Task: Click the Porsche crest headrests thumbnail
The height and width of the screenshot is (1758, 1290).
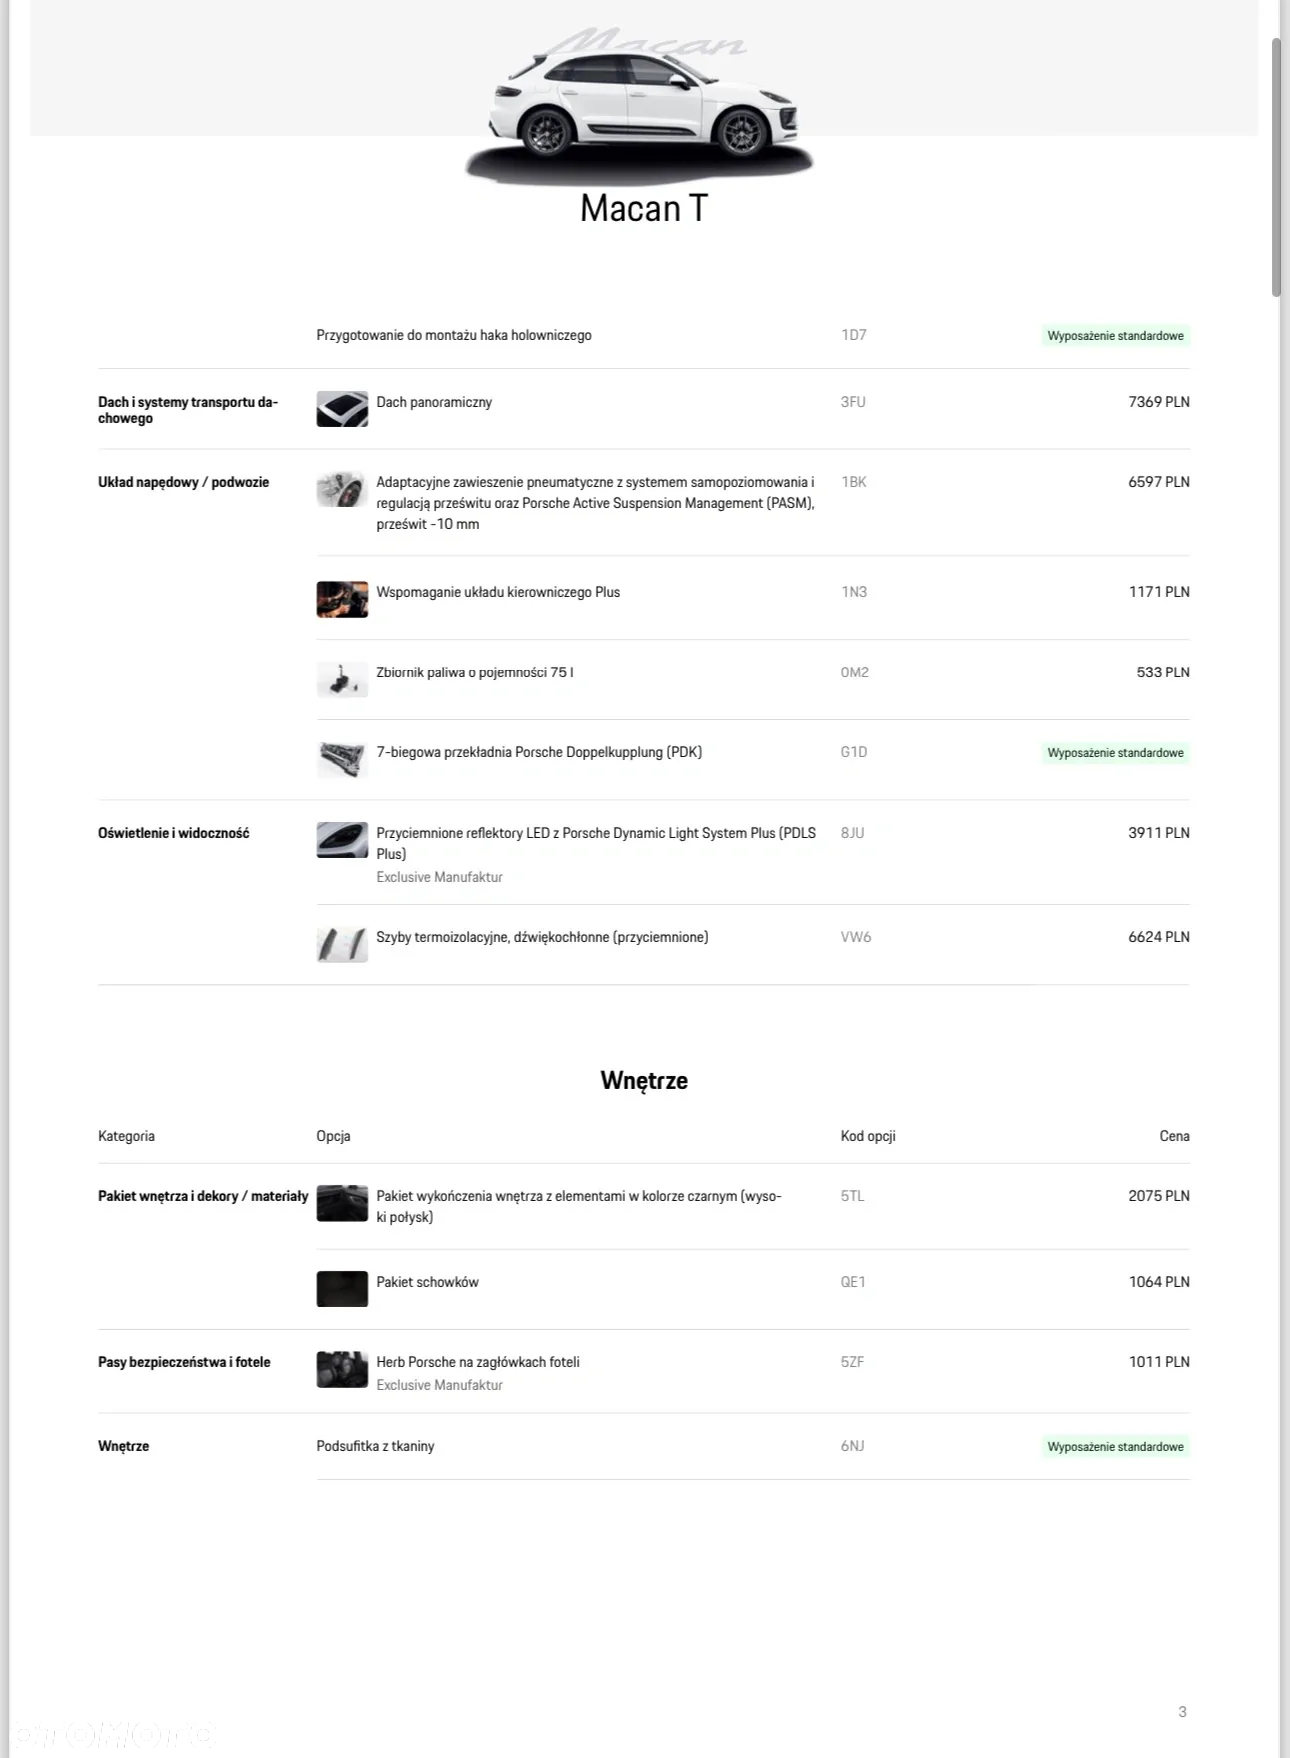Action: tap(342, 1369)
